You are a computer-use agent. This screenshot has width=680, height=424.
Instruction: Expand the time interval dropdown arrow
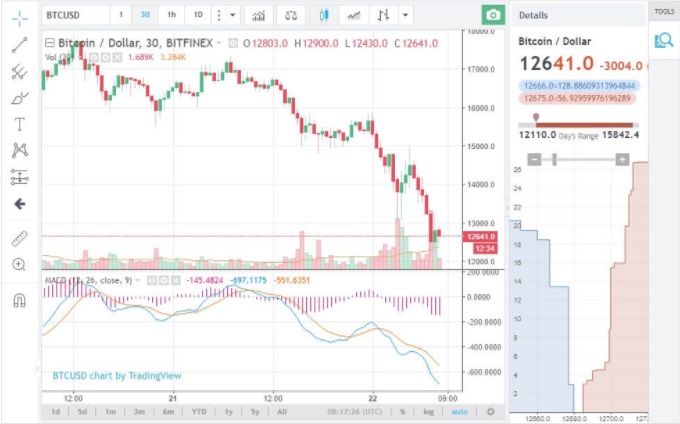tap(233, 15)
